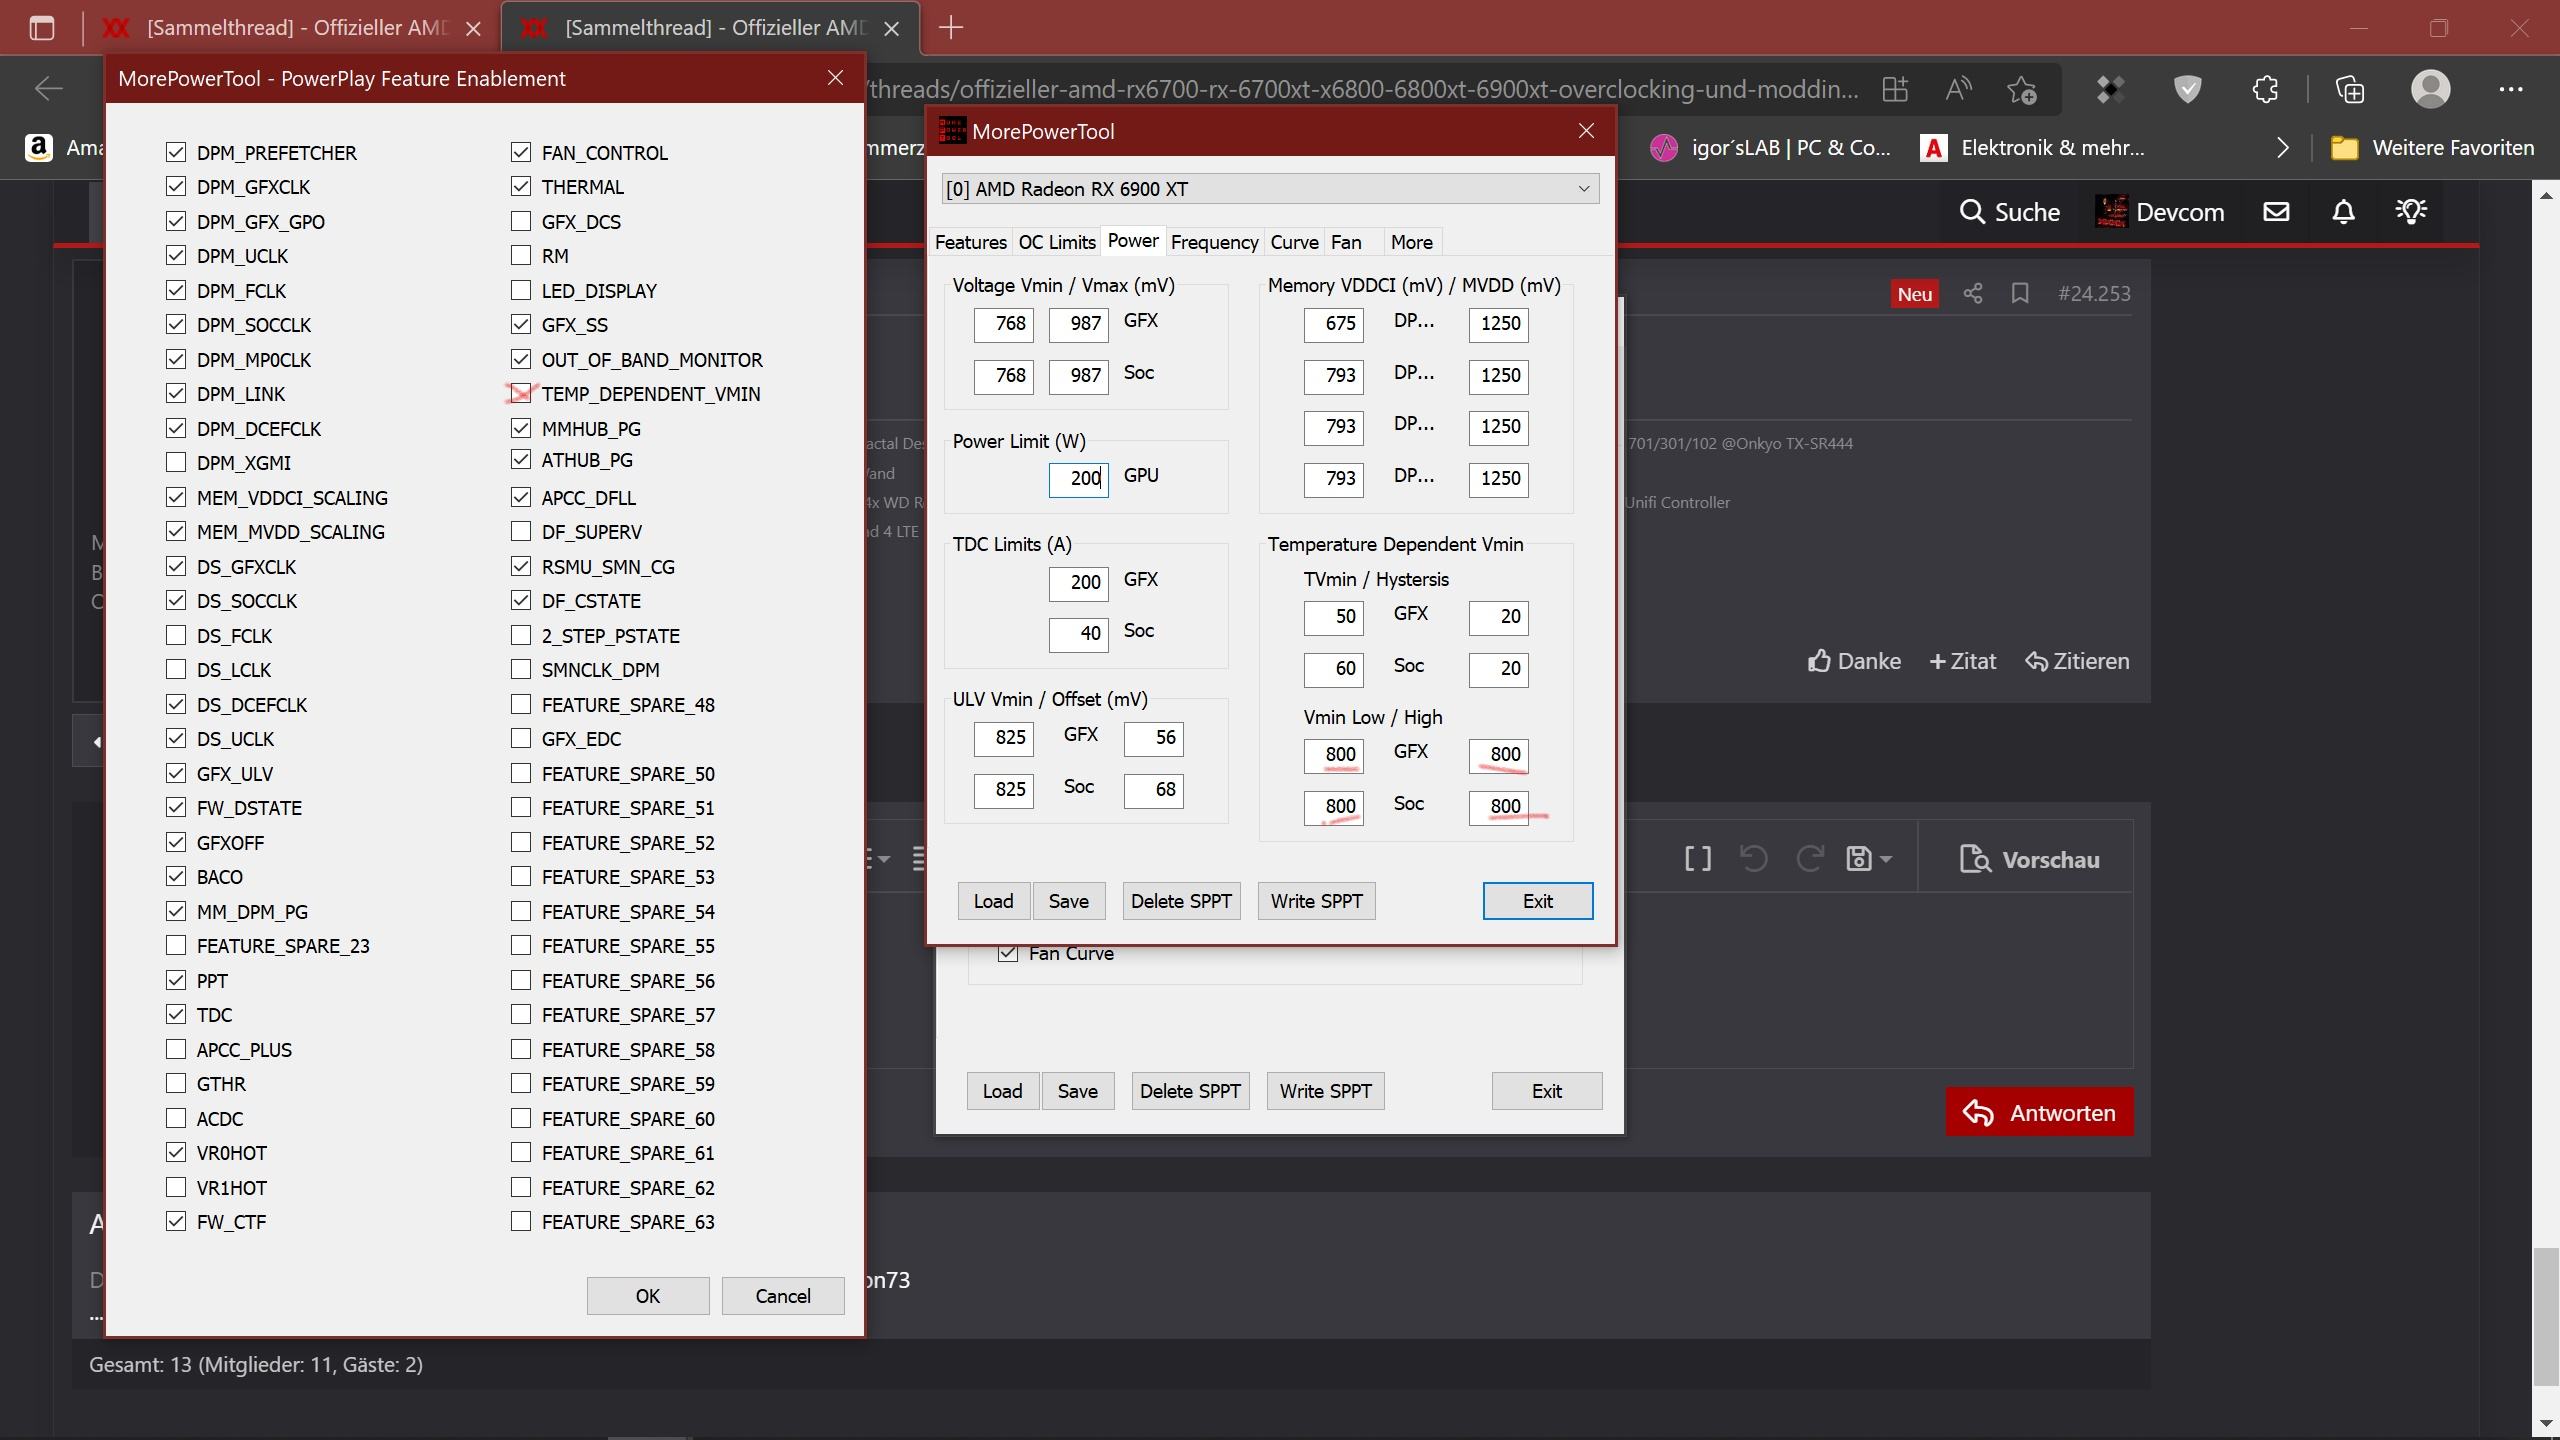Click the Zitieren link
This screenshot has width=2560, height=1440.
tap(2077, 661)
